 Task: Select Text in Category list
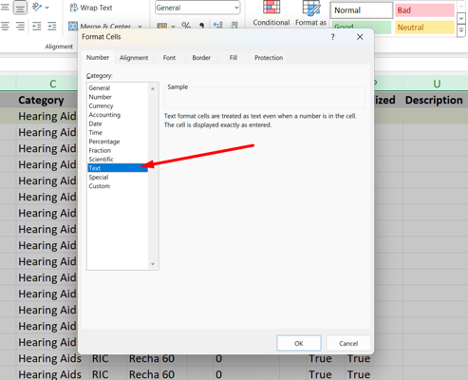click(x=118, y=168)
